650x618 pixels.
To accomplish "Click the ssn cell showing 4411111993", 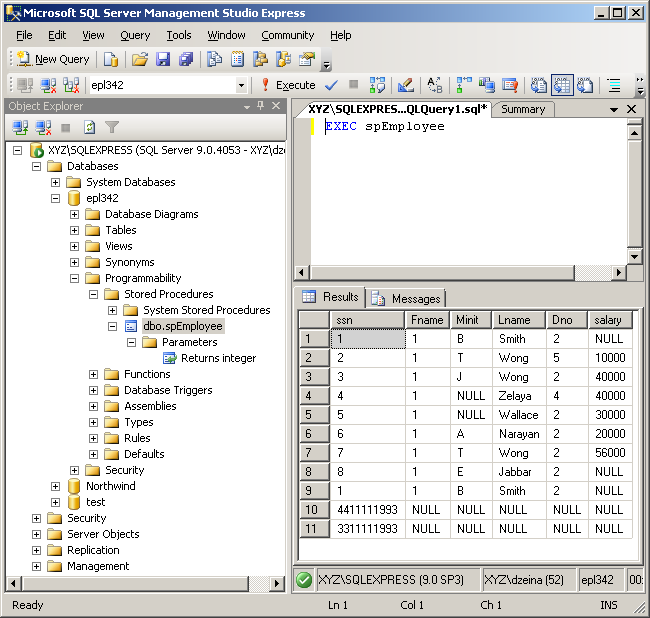I will coord(368,510).
